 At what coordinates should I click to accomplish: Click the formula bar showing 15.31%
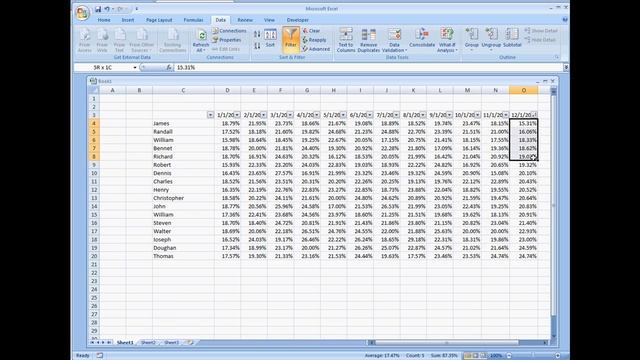tap(369, 68)
